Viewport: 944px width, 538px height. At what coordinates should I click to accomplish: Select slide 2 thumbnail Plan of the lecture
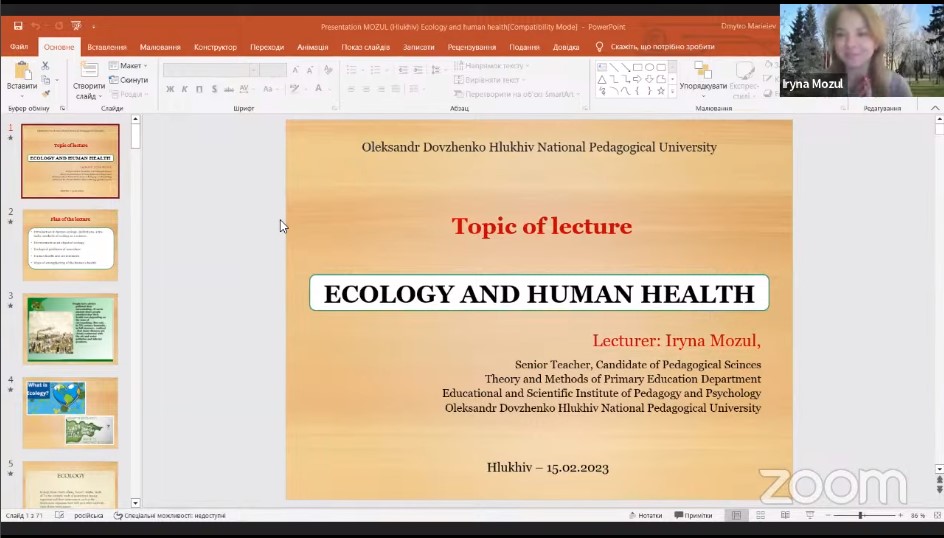coord(70,245)
